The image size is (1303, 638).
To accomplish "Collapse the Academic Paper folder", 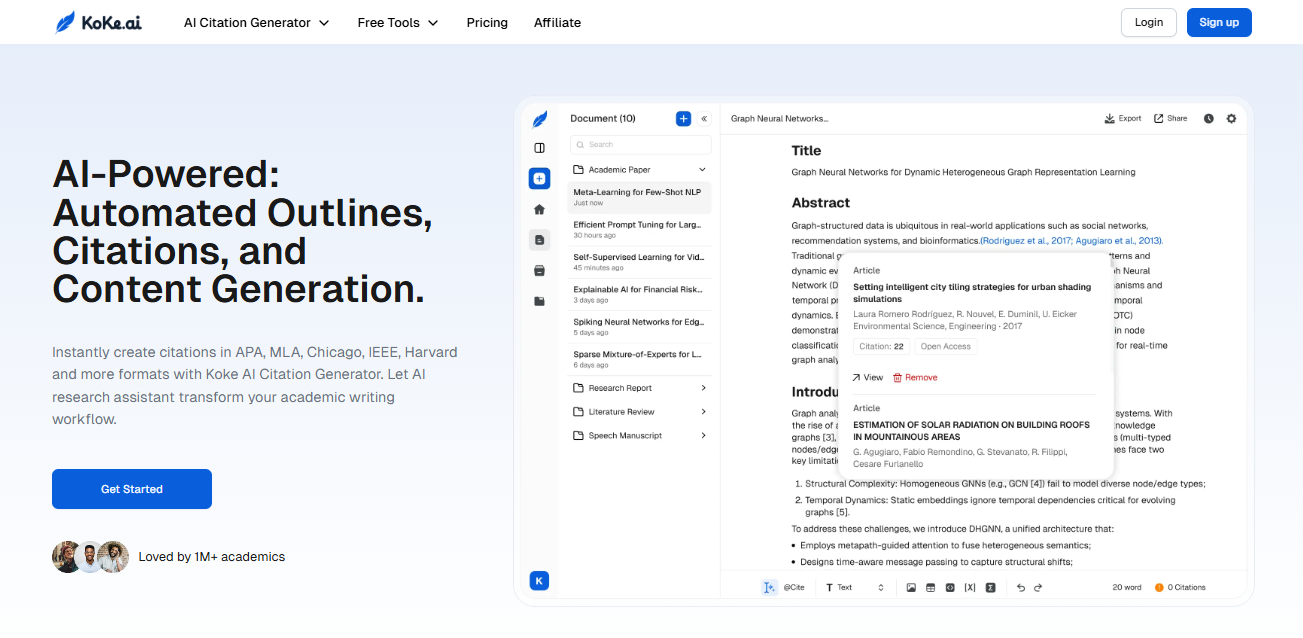I will tap(640, 170).
